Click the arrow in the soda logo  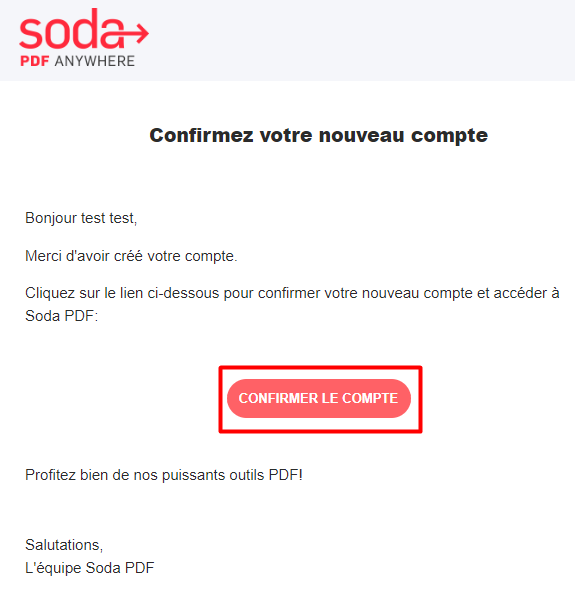[134, 34]
